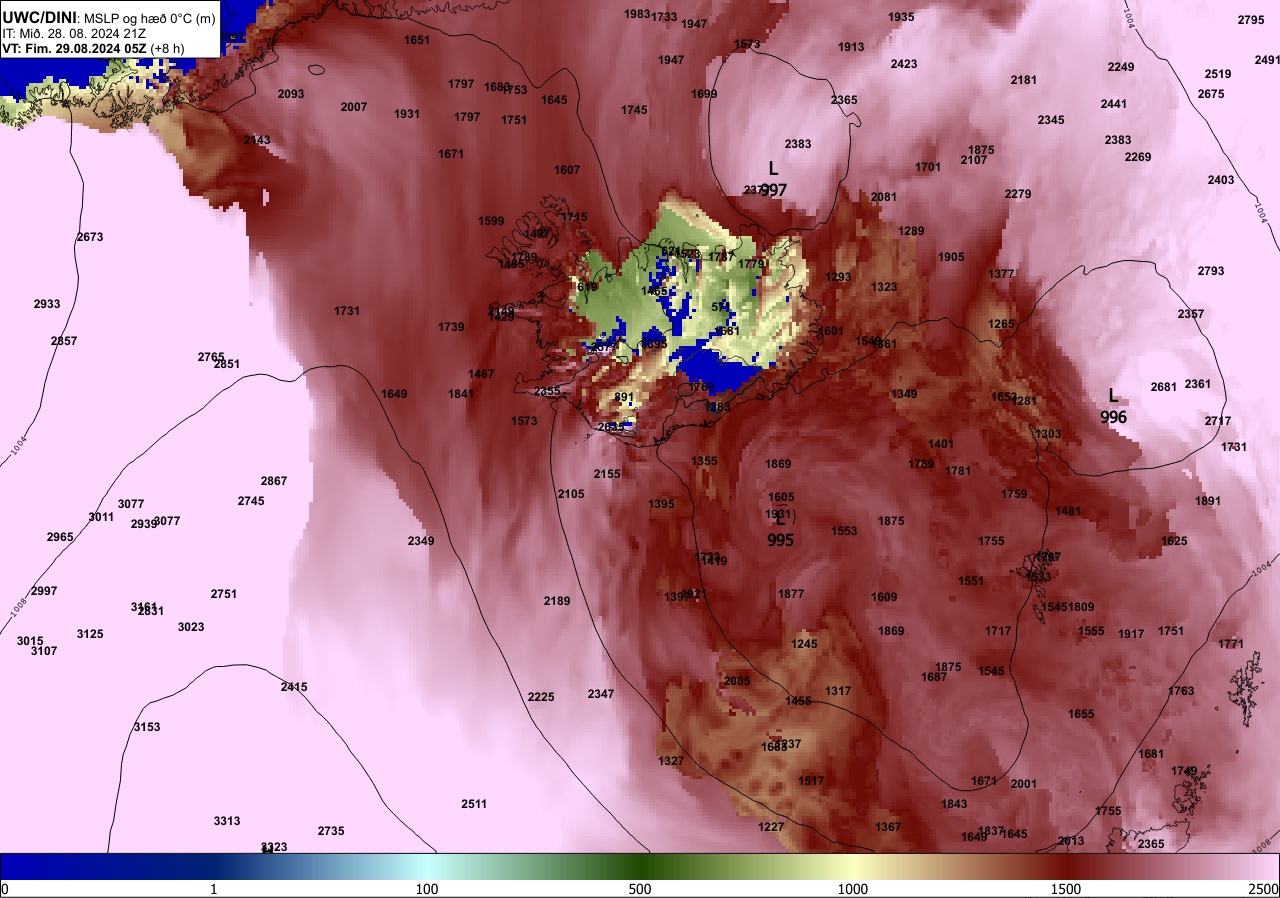The image size is (1280, 898).
Task: Click the value 1651
Action: pos(417,40)
